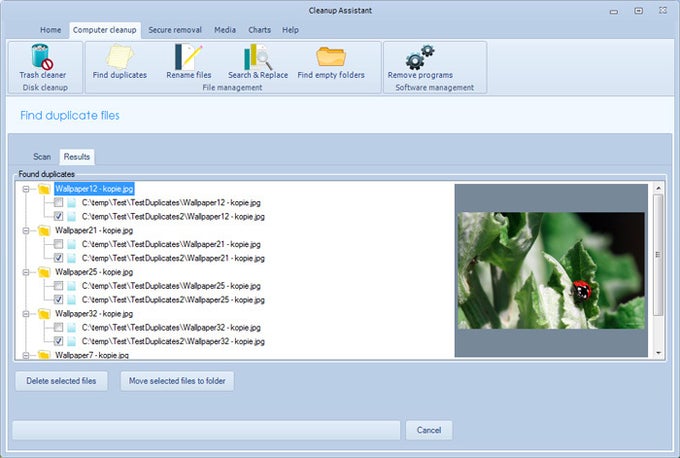Click the Wallpaper32 group folder icon

pos(44,313)
